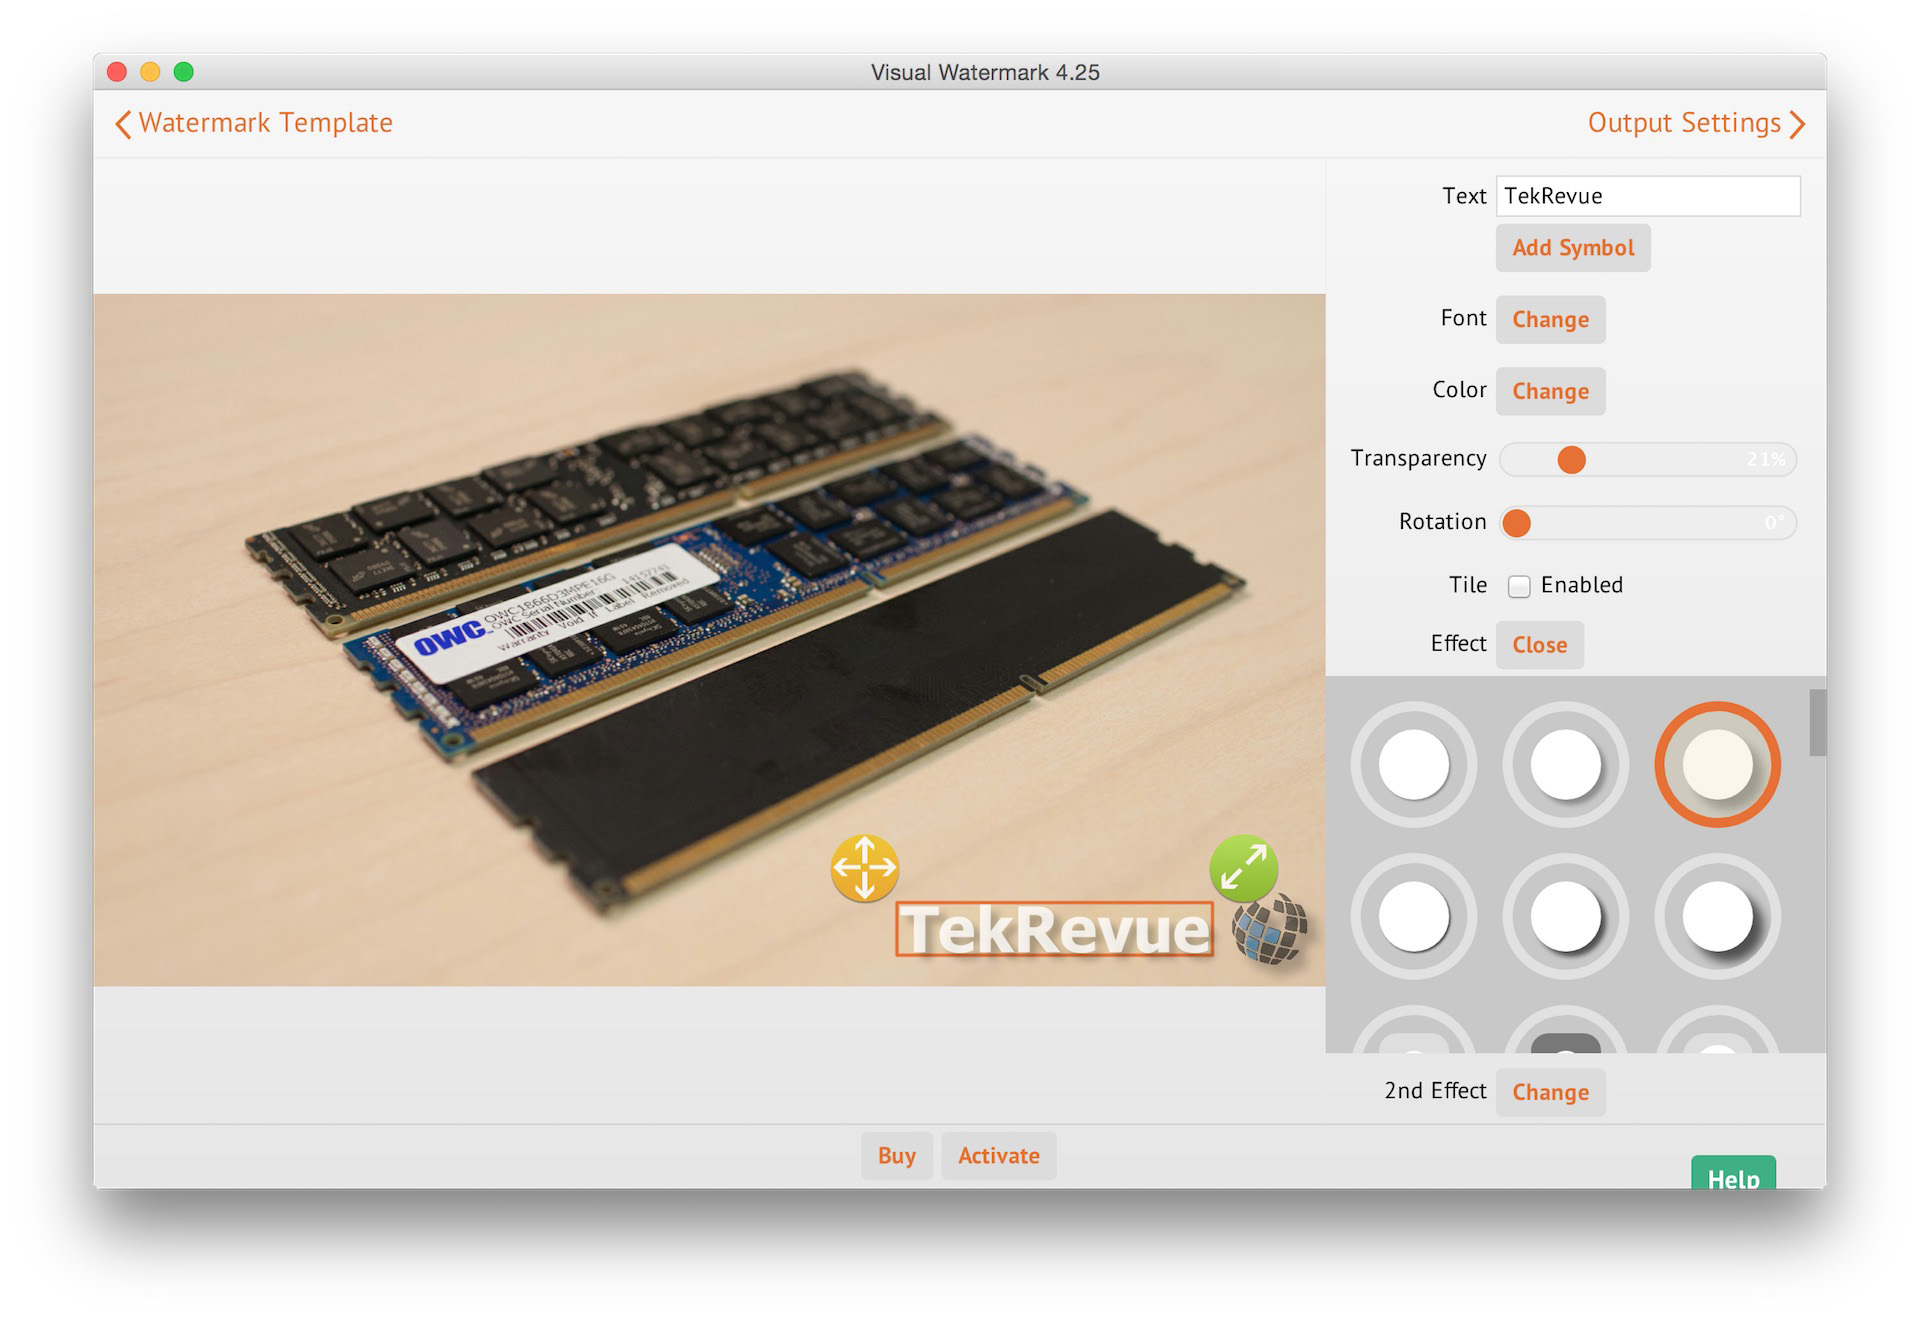This screenshot has height=1322, width=1920.
Task: Choose the heavy shadow effect in the second row
Action: [1717, 916]
